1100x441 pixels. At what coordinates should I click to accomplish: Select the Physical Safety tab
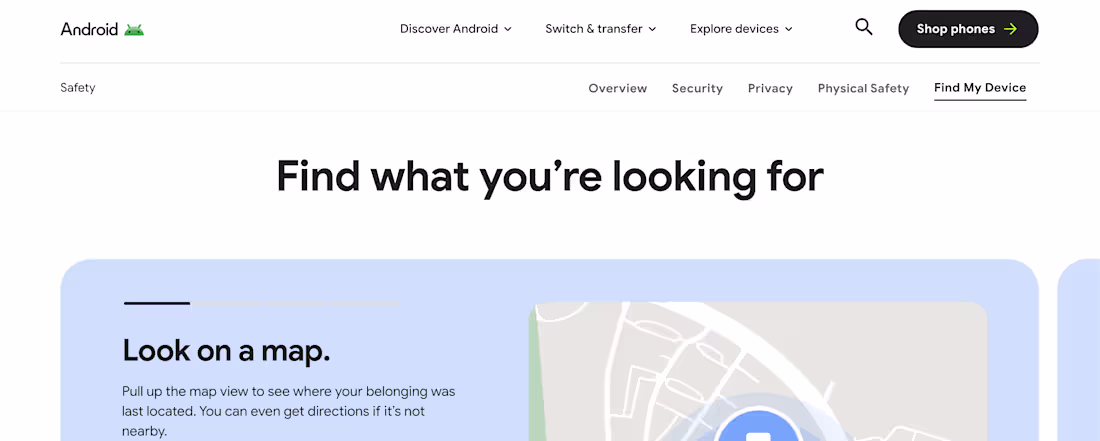[x=864, y=88]
